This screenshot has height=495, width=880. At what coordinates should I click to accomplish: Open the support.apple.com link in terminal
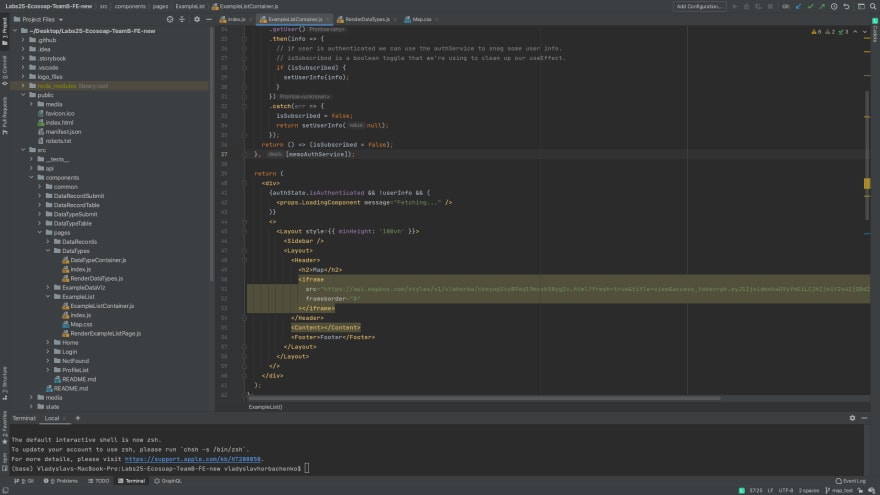click(x=192, y=459)
